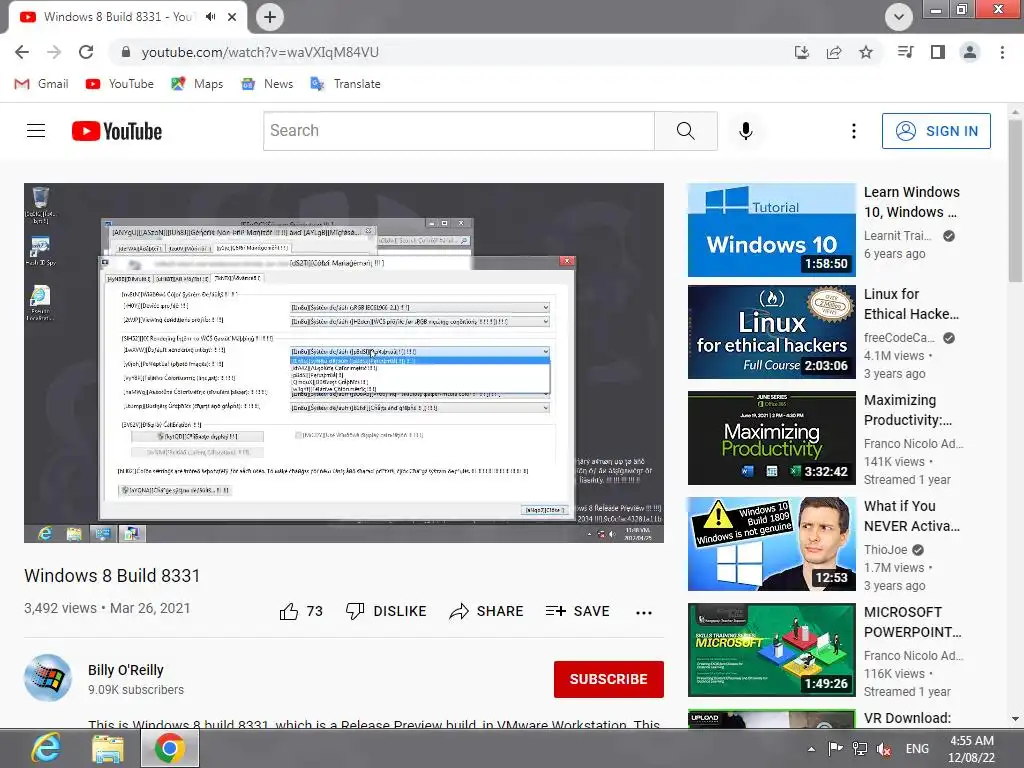Open the media control icon
The image size is (1024, 768).
(x=905, y=52)
